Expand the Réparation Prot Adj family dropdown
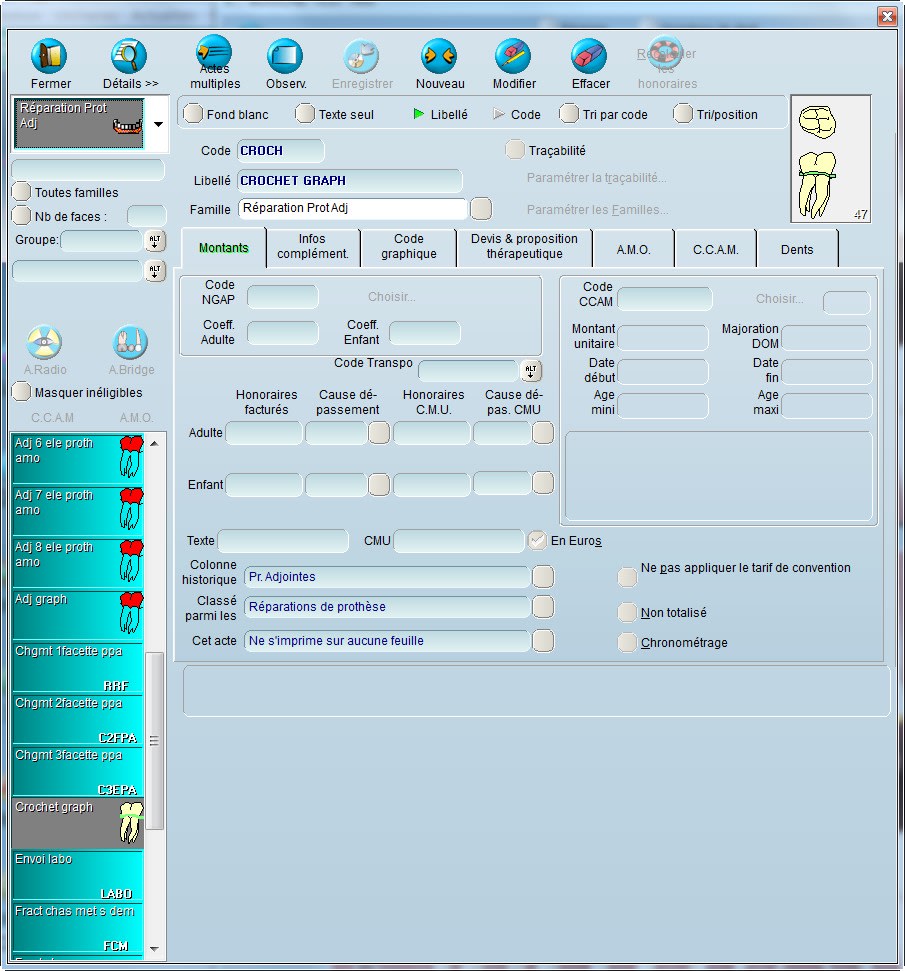 click(159, 126)
